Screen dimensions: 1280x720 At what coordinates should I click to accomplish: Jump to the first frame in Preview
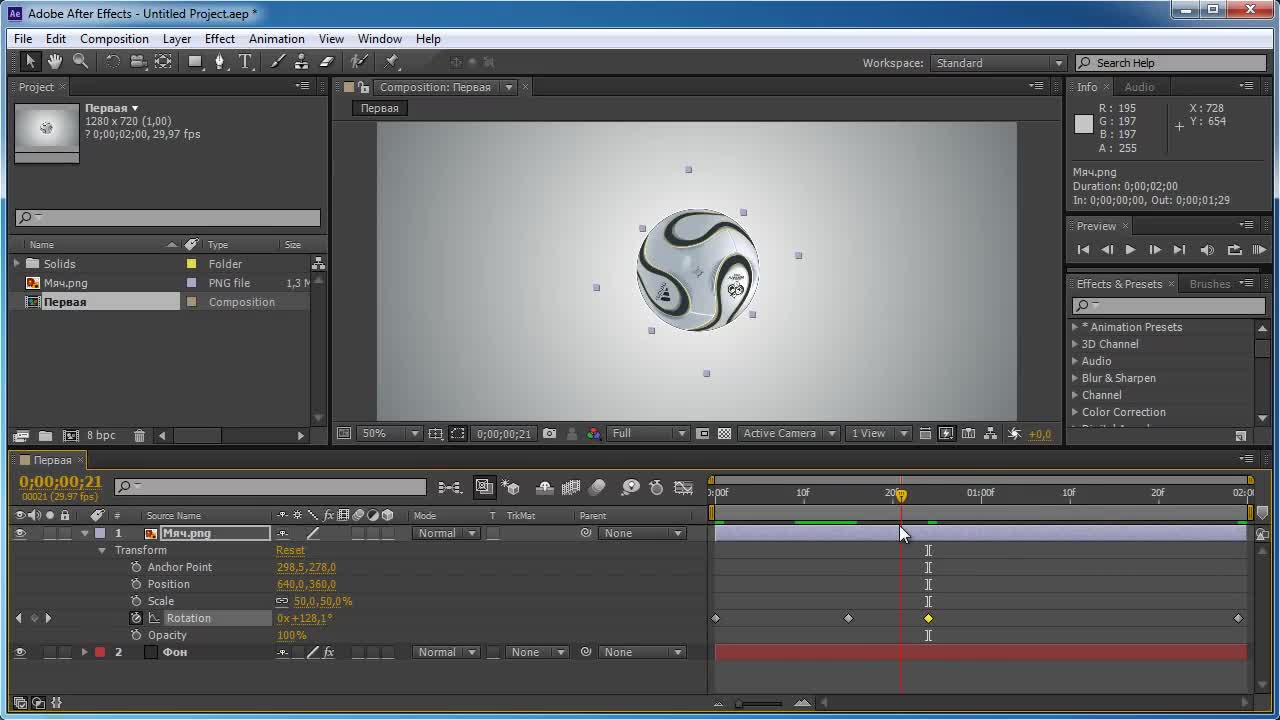1083,250
